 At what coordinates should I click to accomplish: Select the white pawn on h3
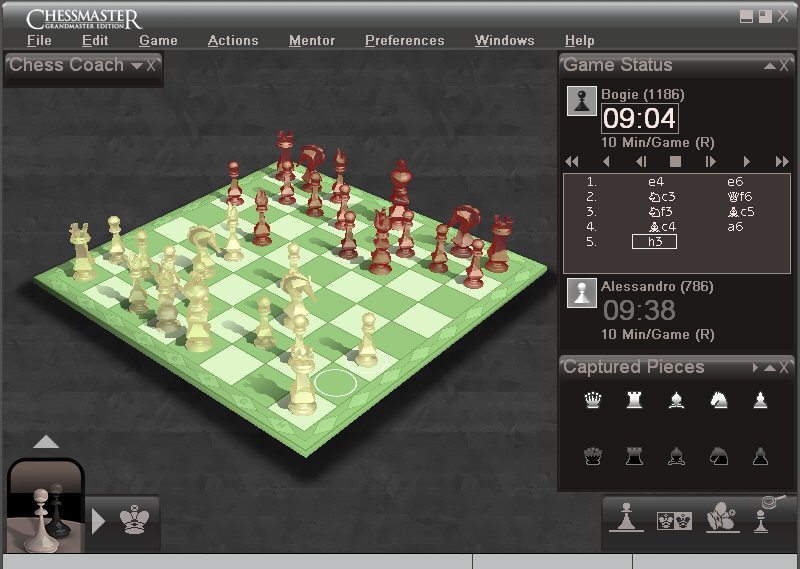pos(367,341)
